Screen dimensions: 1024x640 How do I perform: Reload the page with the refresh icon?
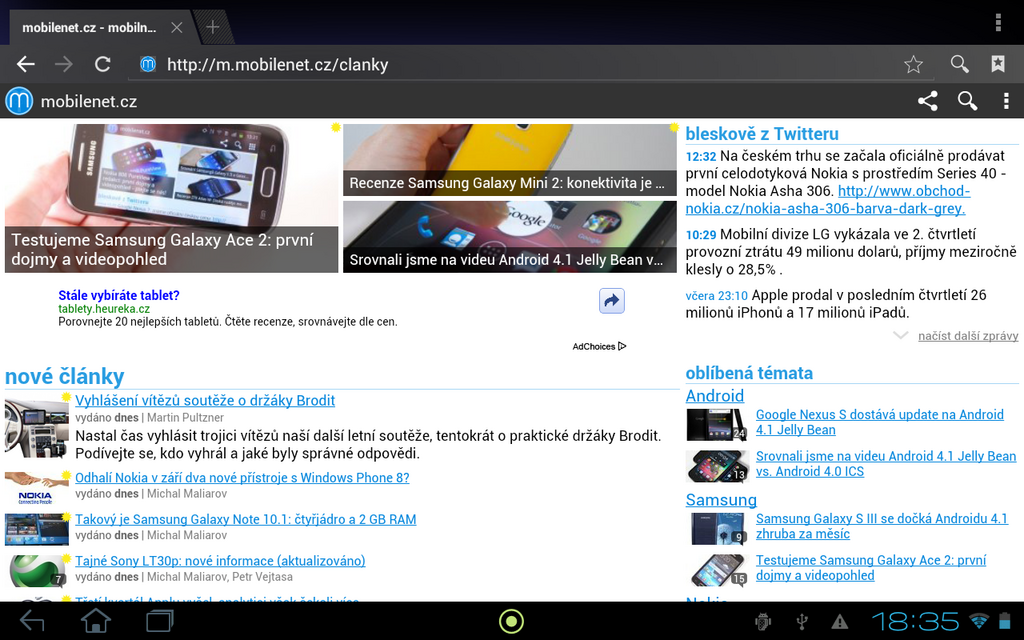(103, 63)
